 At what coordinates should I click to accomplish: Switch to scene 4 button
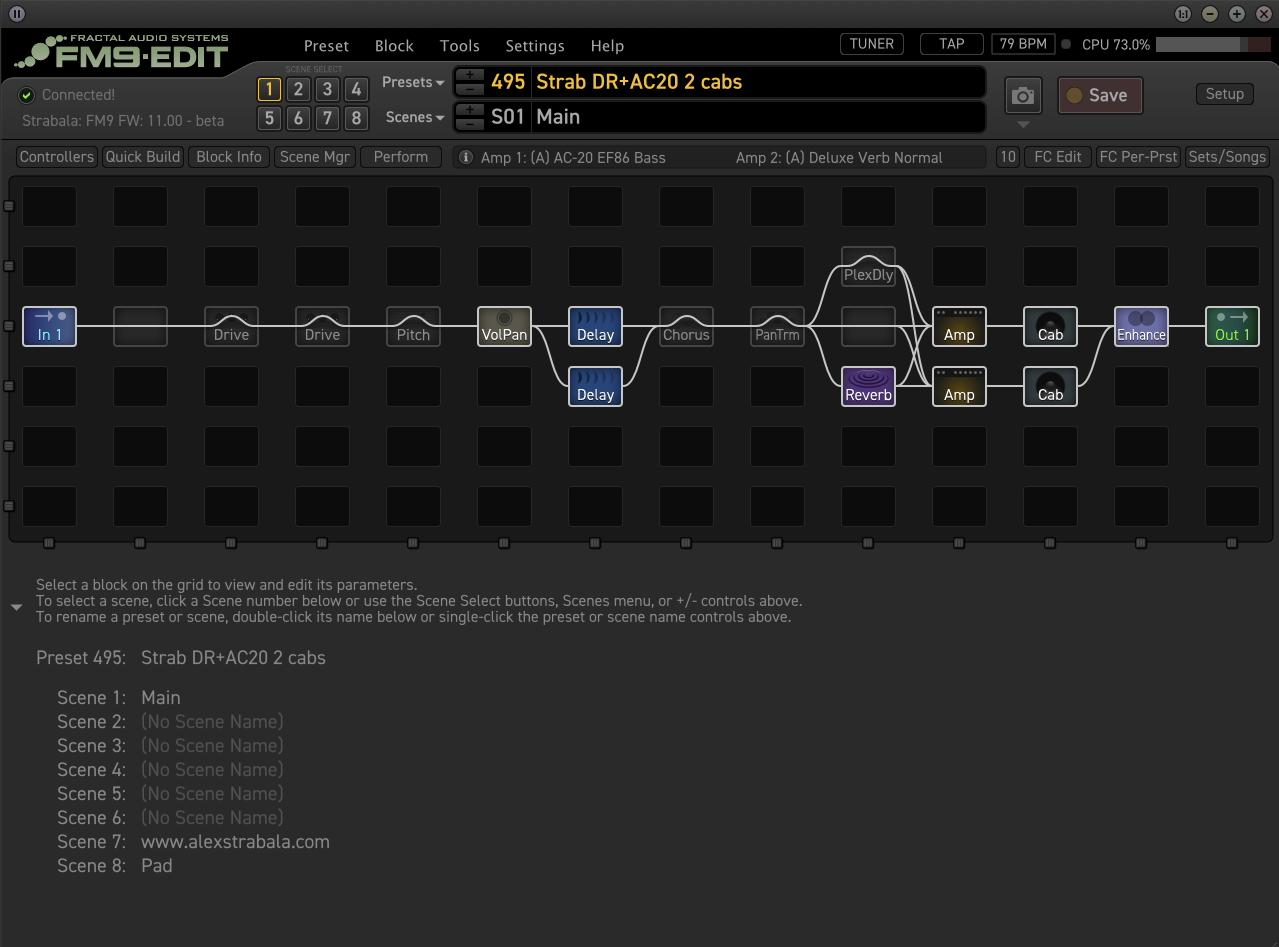pyautogui.click(x=356, y=89)
